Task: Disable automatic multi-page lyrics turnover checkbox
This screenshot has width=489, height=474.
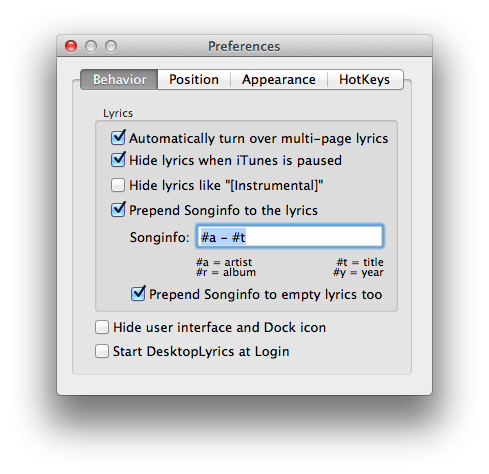Action: [x=118, y=138]
